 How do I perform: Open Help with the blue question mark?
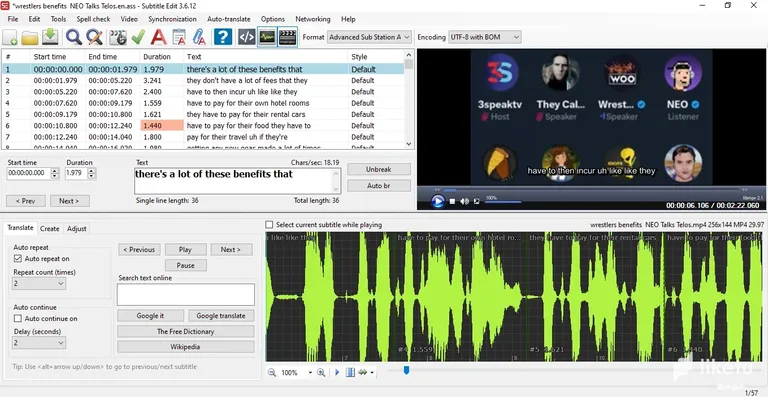(x=223, y=37)
